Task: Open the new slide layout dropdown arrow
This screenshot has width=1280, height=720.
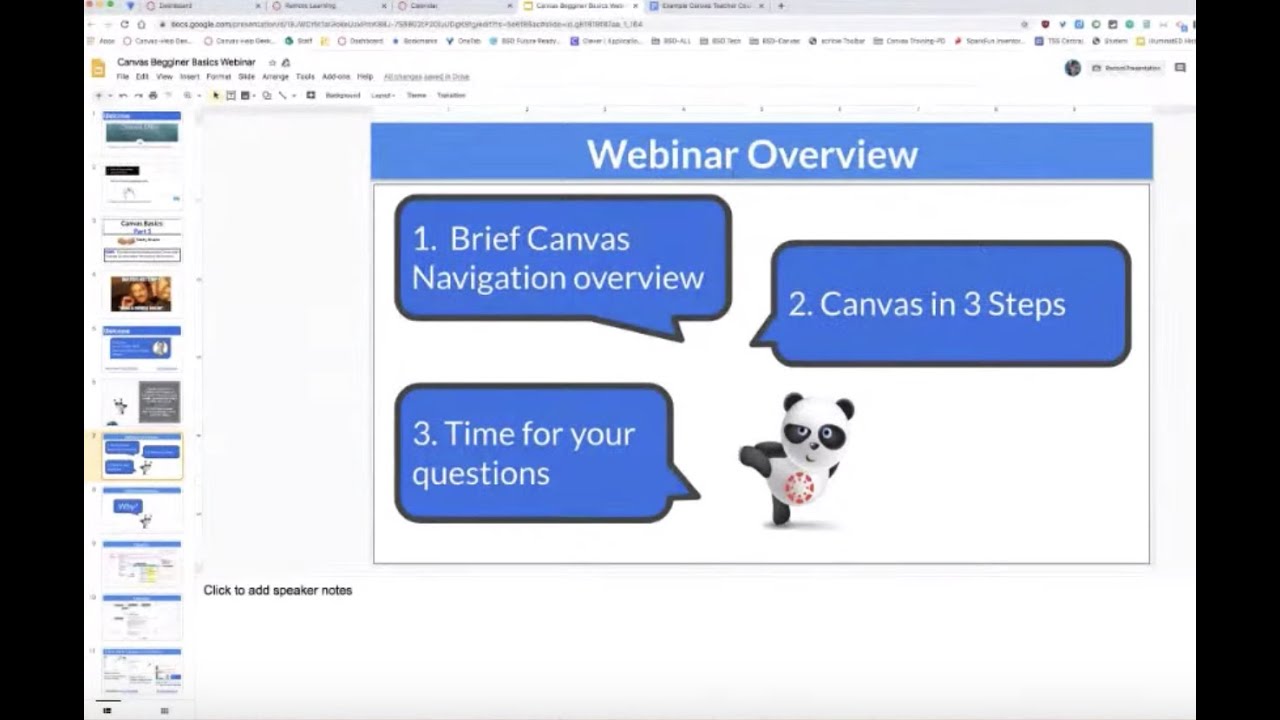Action: [110, 95]
